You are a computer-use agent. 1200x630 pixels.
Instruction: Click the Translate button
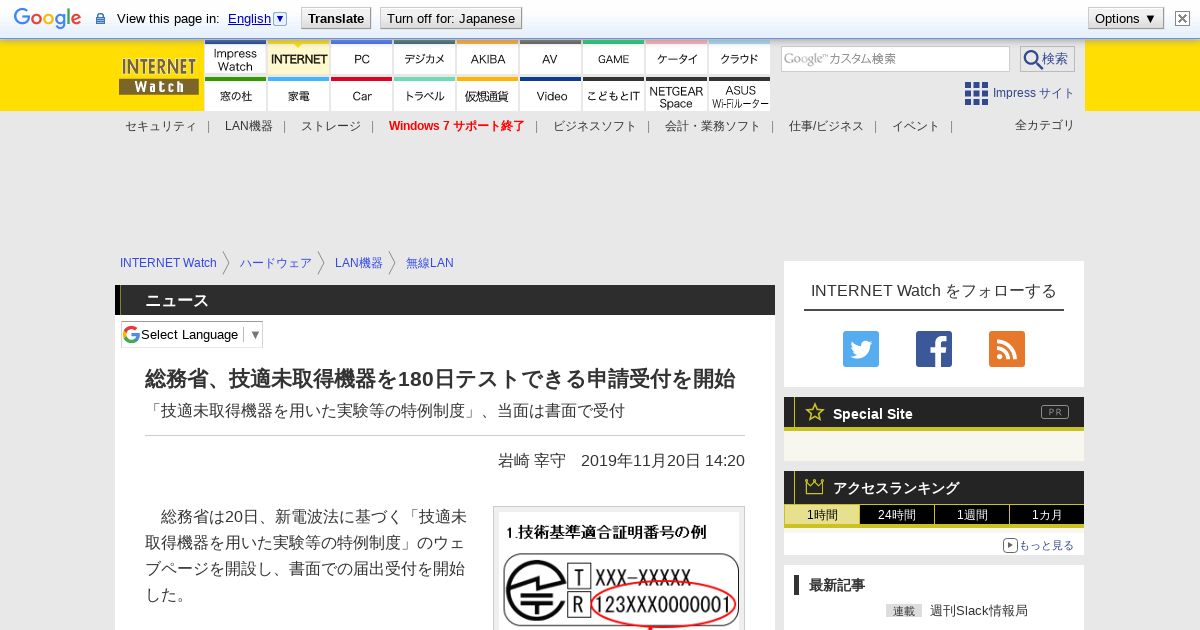click(335, 18)
